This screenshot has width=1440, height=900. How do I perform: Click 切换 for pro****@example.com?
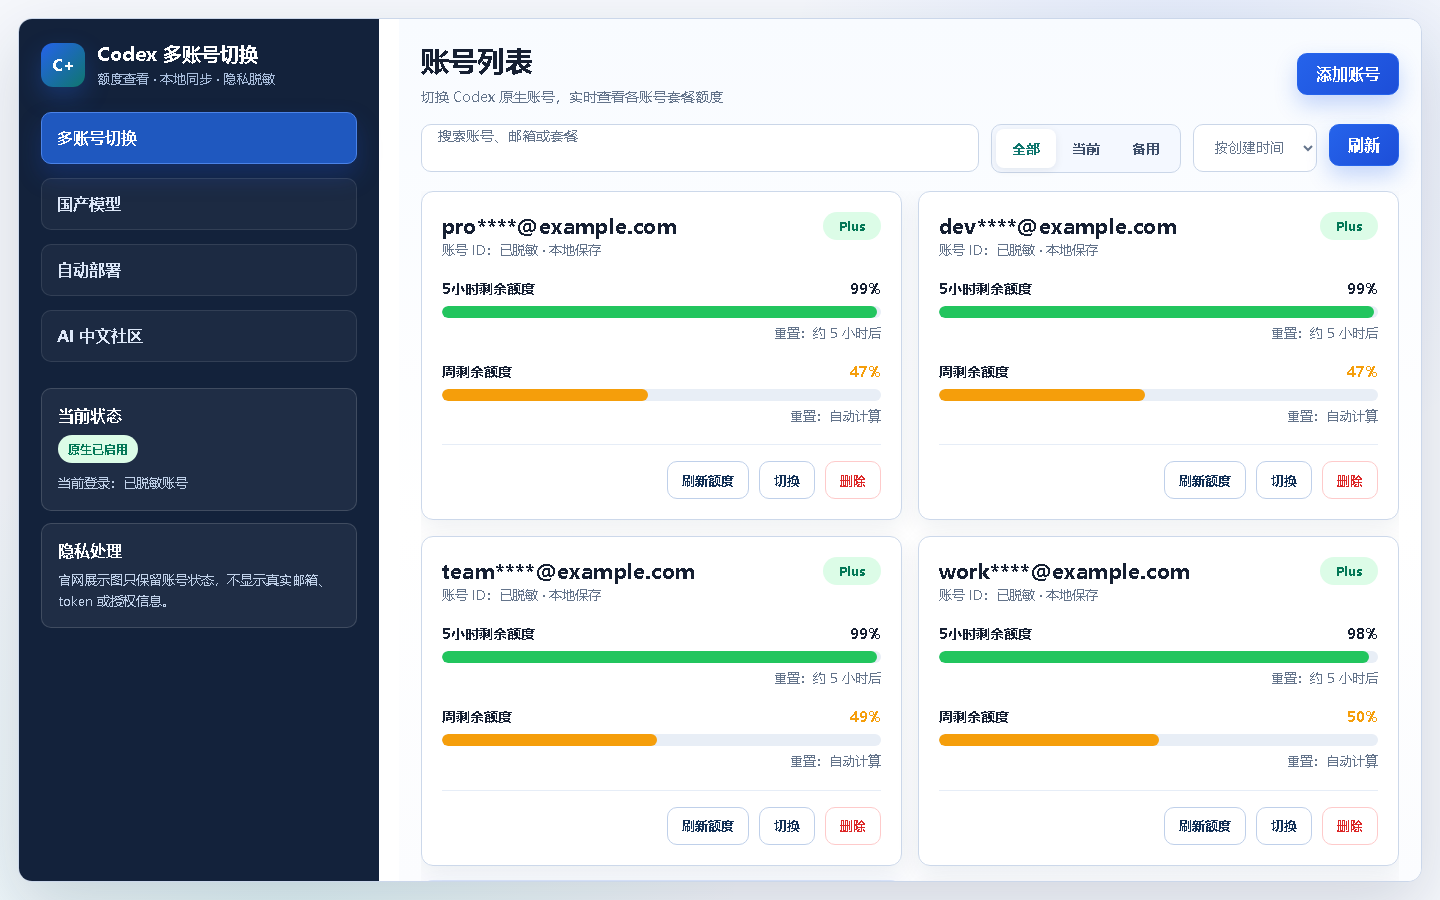787,480
